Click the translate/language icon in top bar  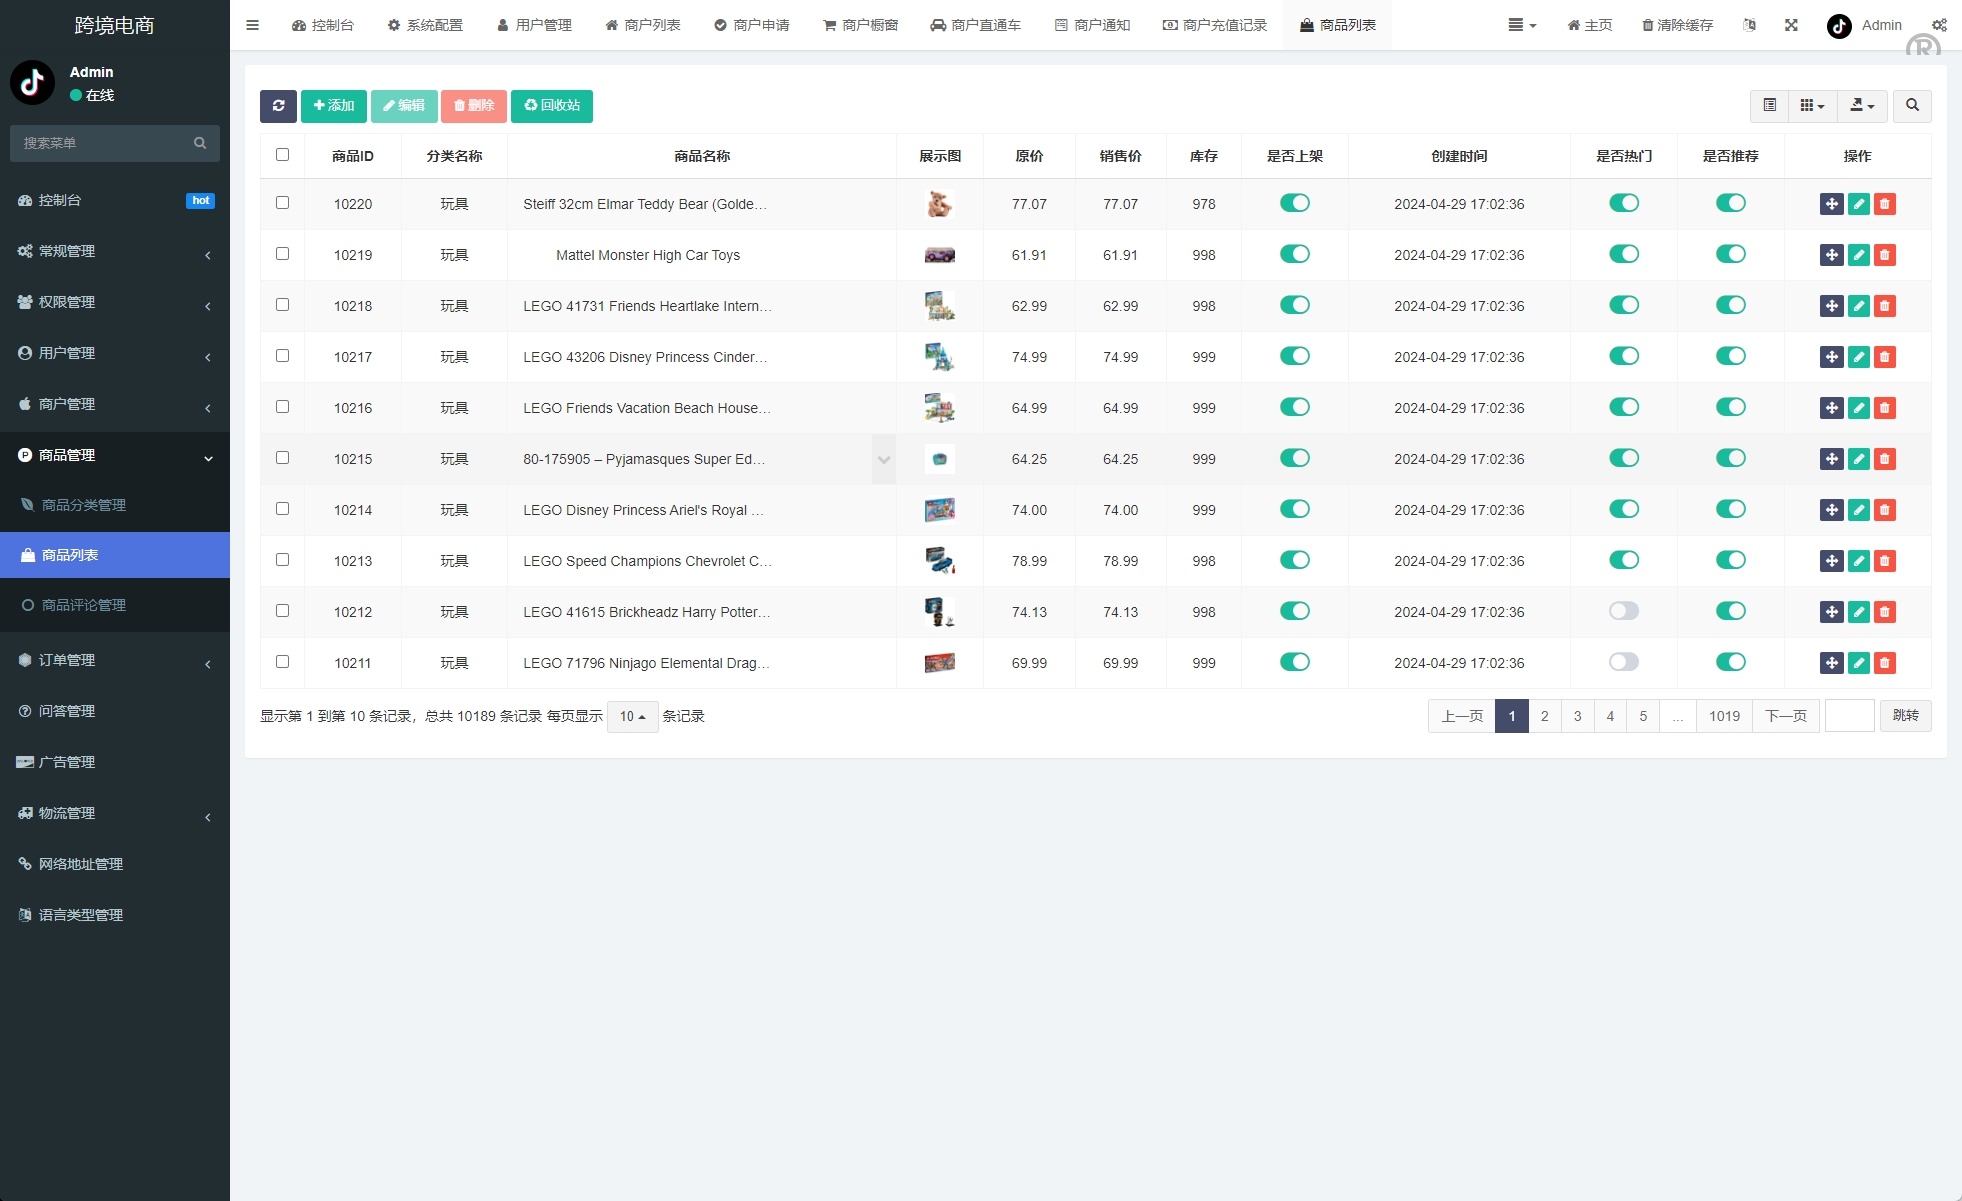[x=1749, y=25]
